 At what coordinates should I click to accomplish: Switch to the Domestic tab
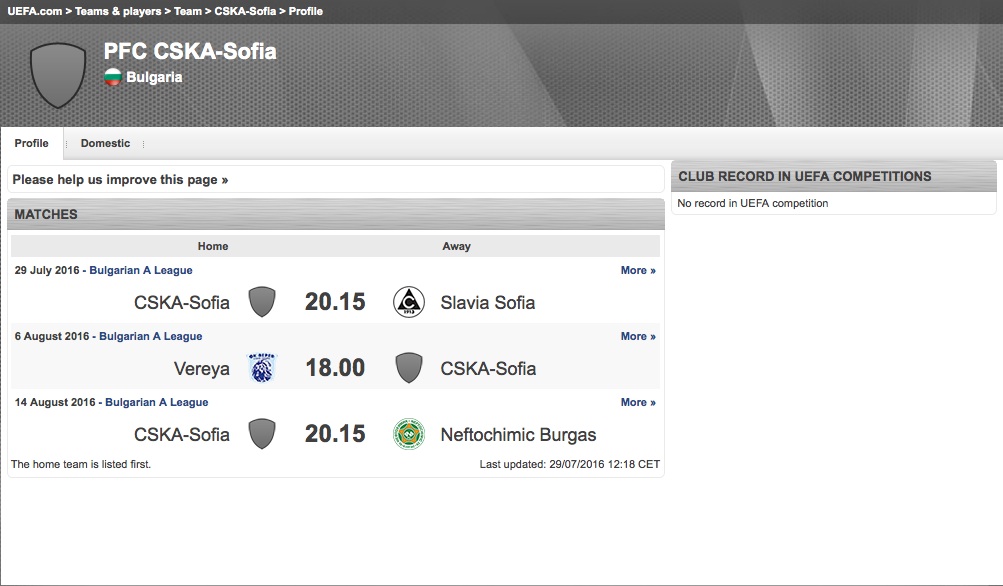[x=105, y=143]
